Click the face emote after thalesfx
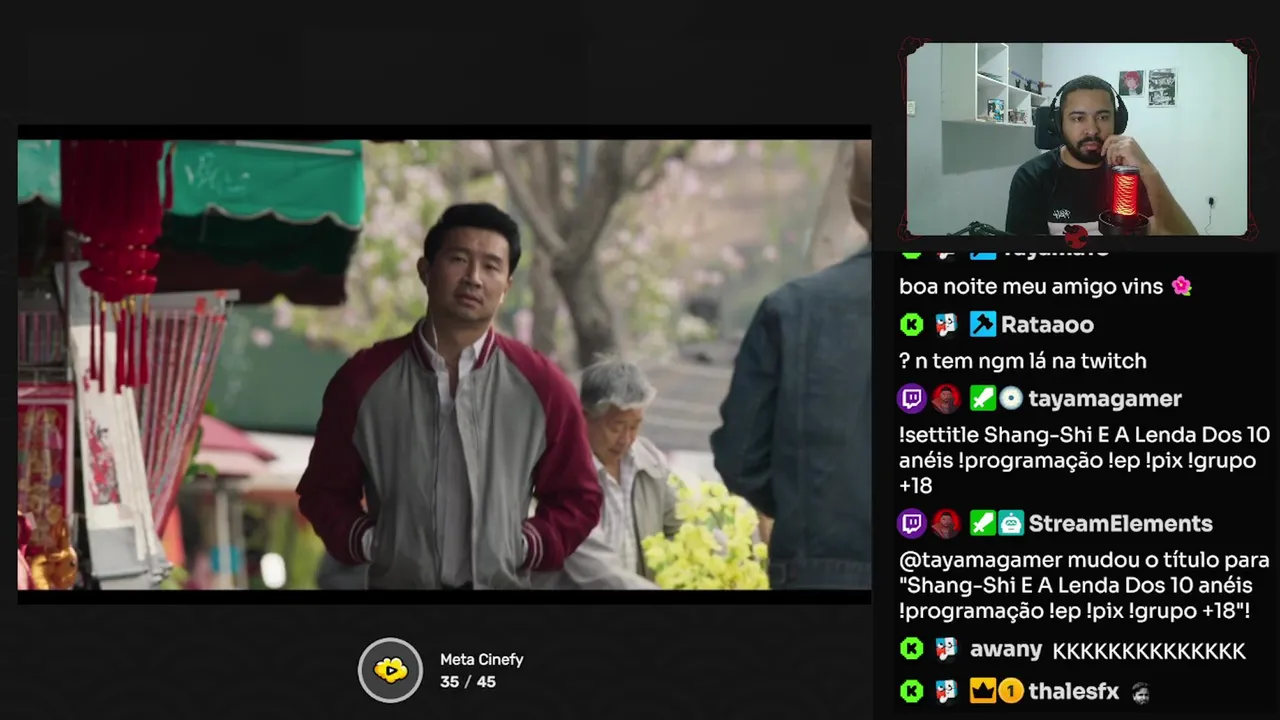Screen dimensions: 1280x720 tap(1140, 692)
